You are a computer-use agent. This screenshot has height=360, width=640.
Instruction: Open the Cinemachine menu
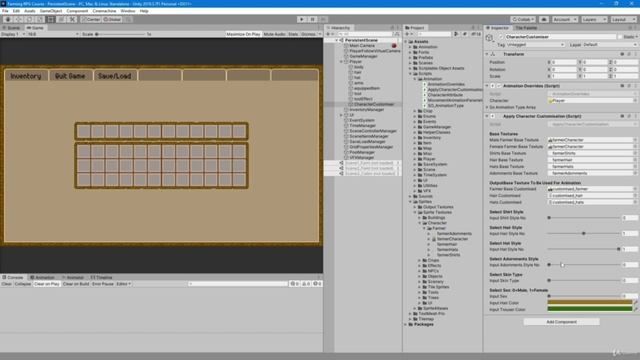(104, 11)
